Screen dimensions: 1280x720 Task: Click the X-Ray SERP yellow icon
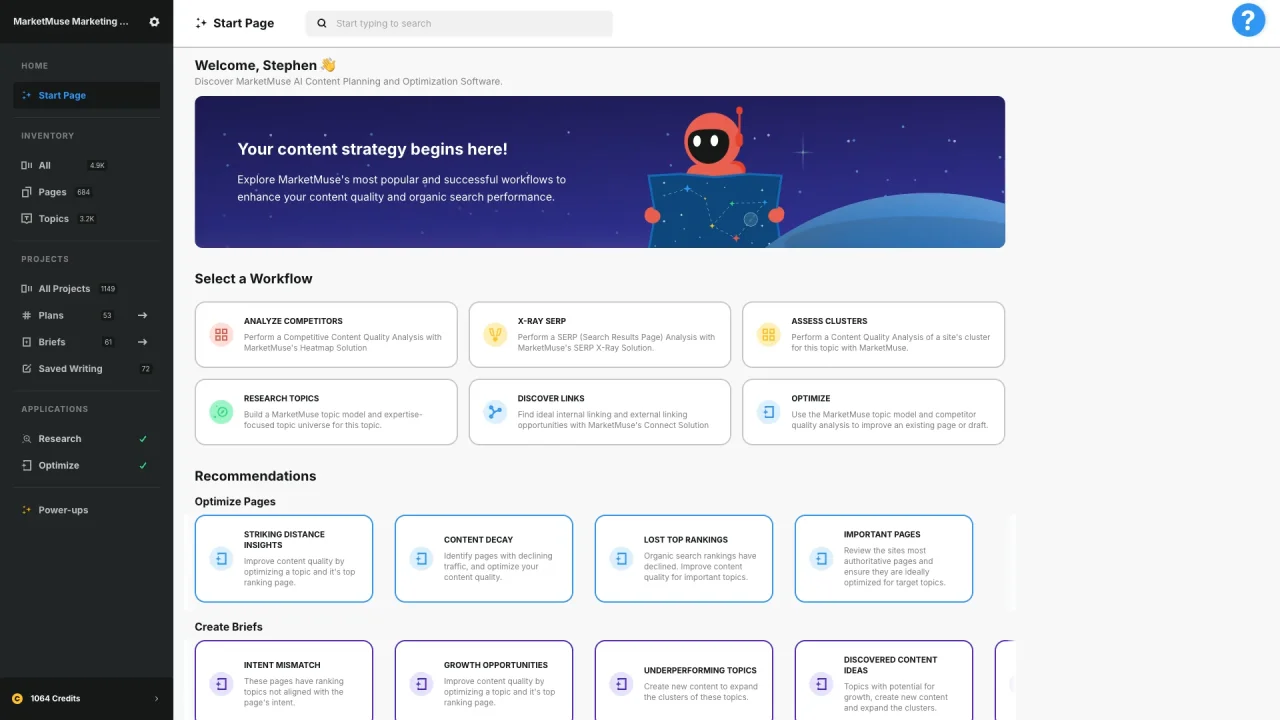pos(494,334)
